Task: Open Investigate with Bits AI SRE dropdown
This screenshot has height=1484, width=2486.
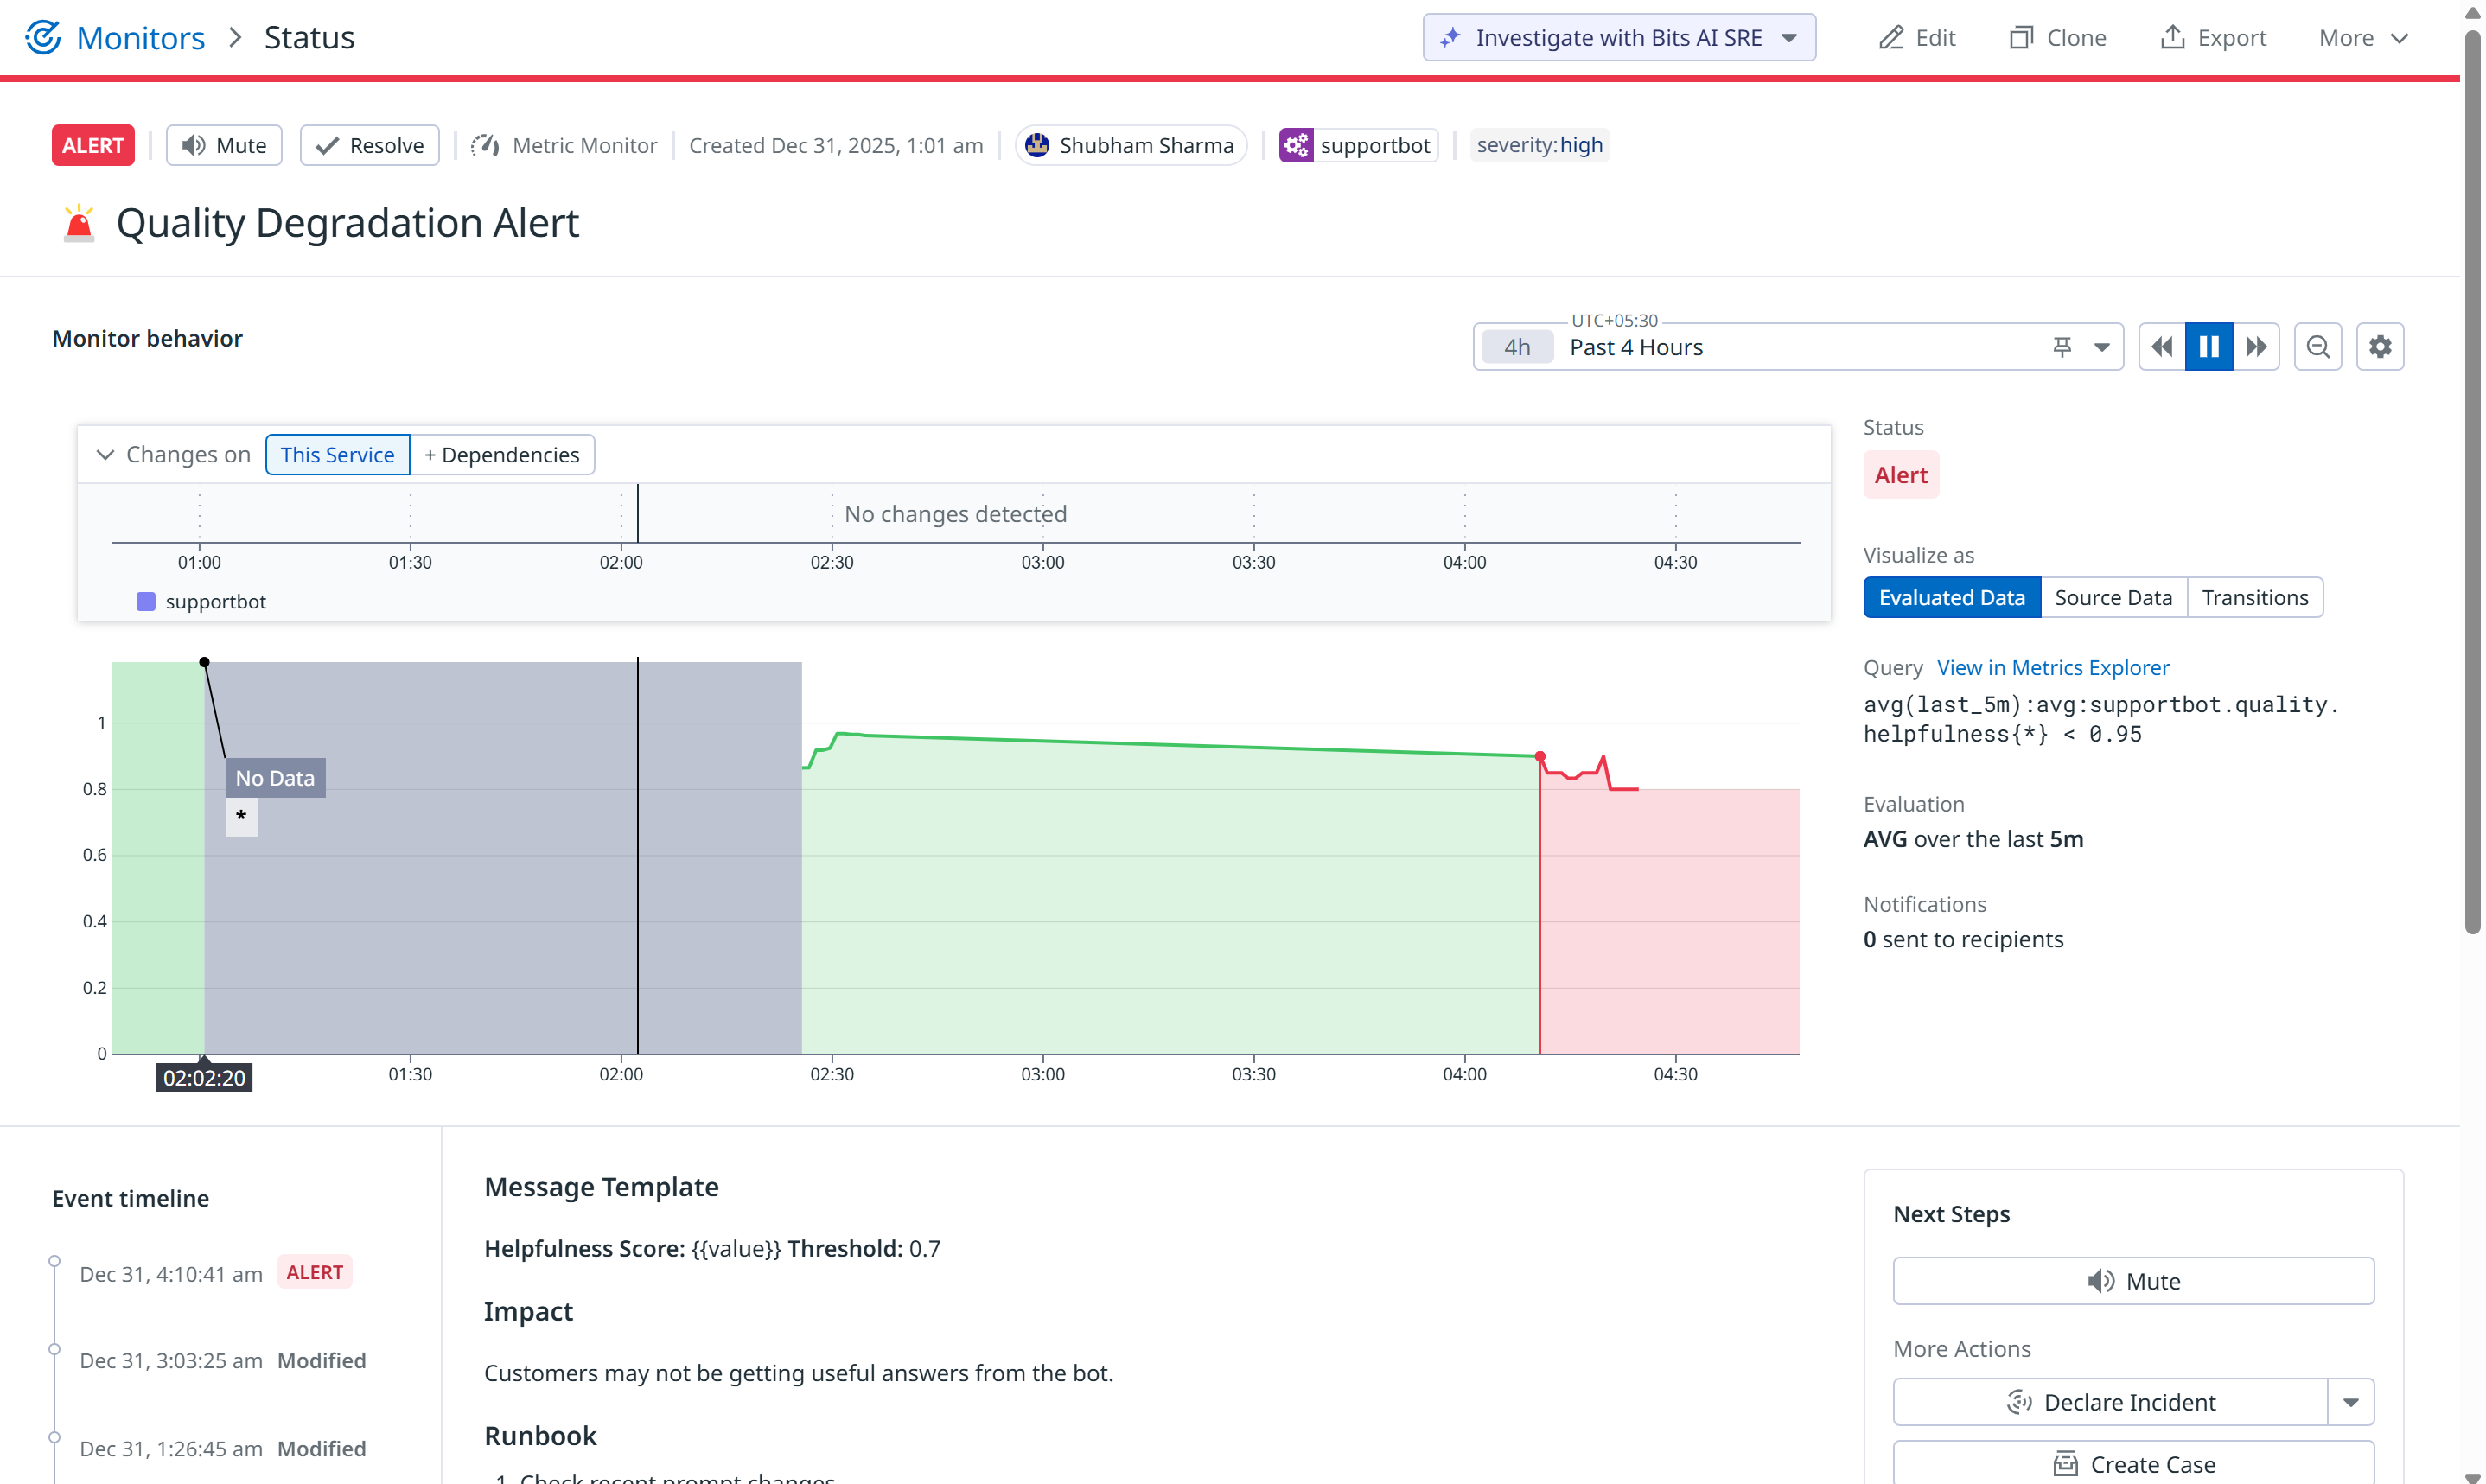Action: point(1790,38)
